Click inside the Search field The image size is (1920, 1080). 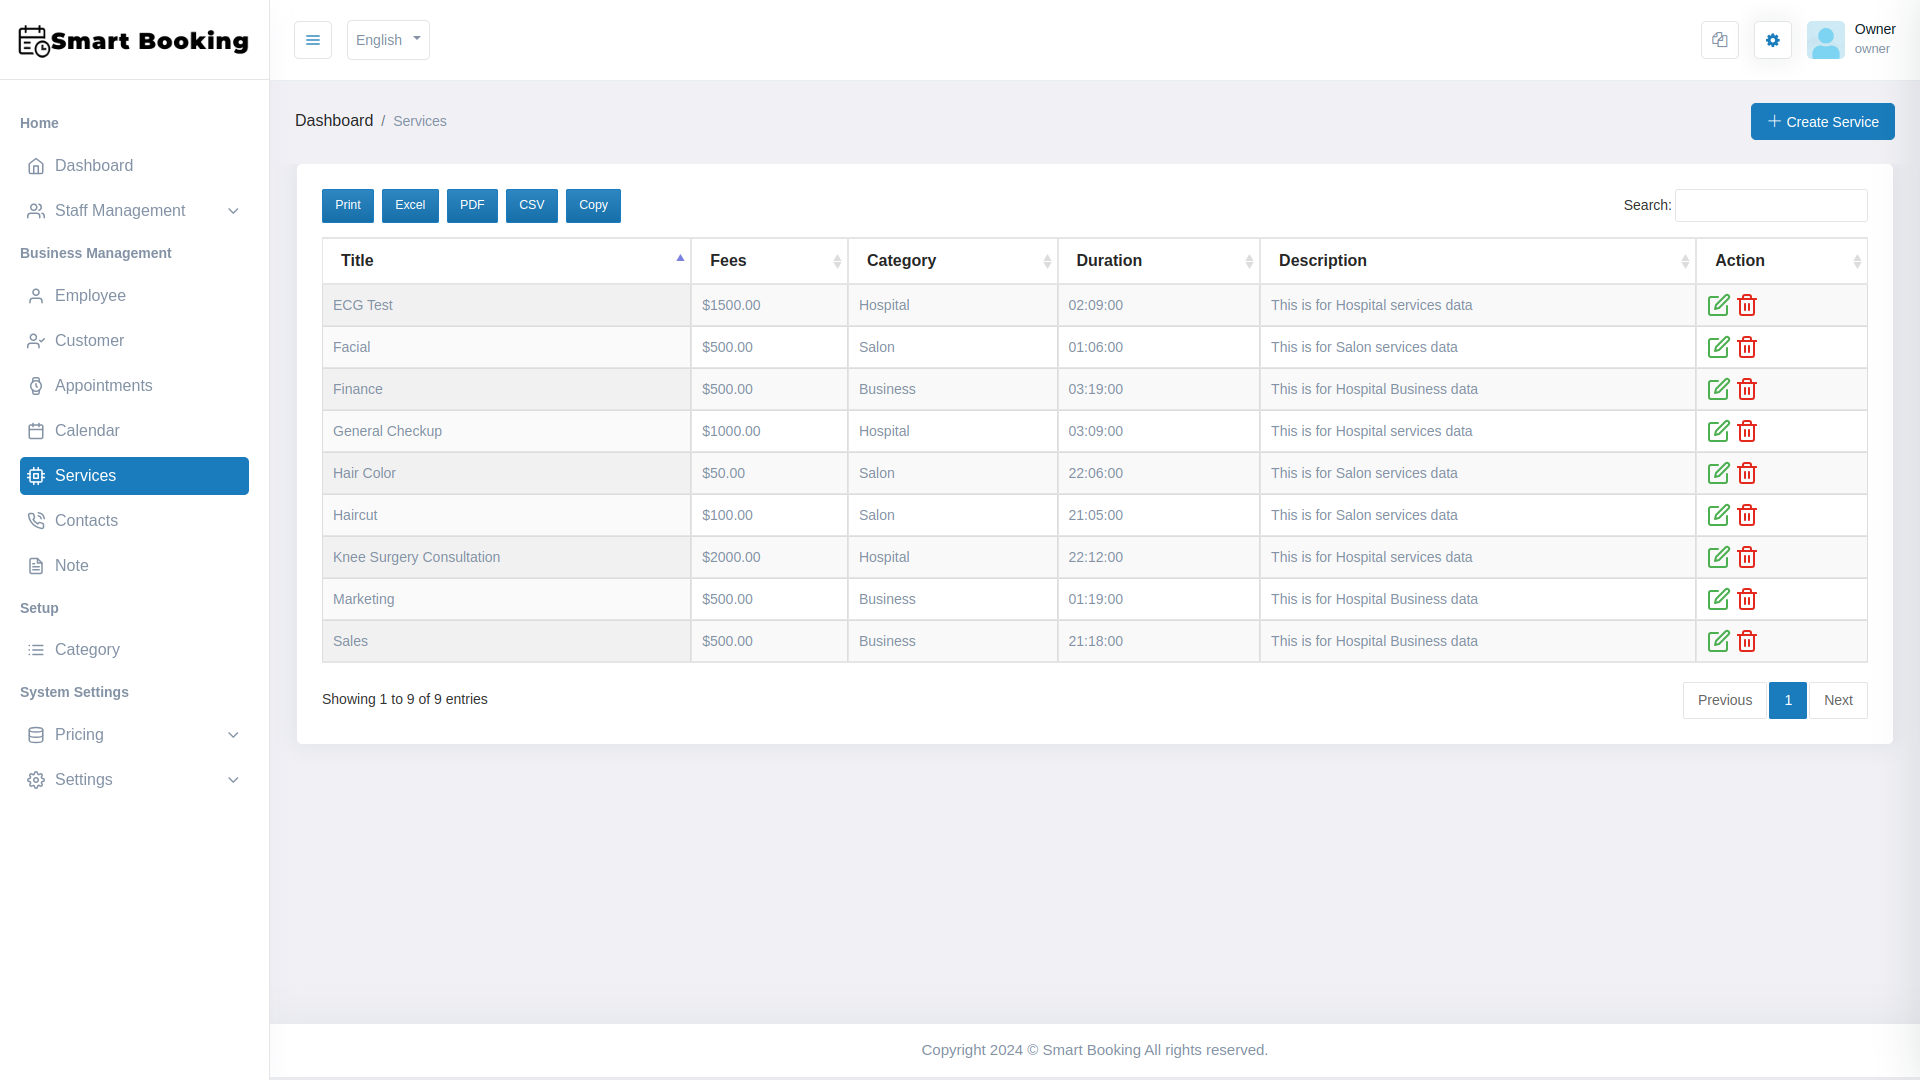[1770, 205]
